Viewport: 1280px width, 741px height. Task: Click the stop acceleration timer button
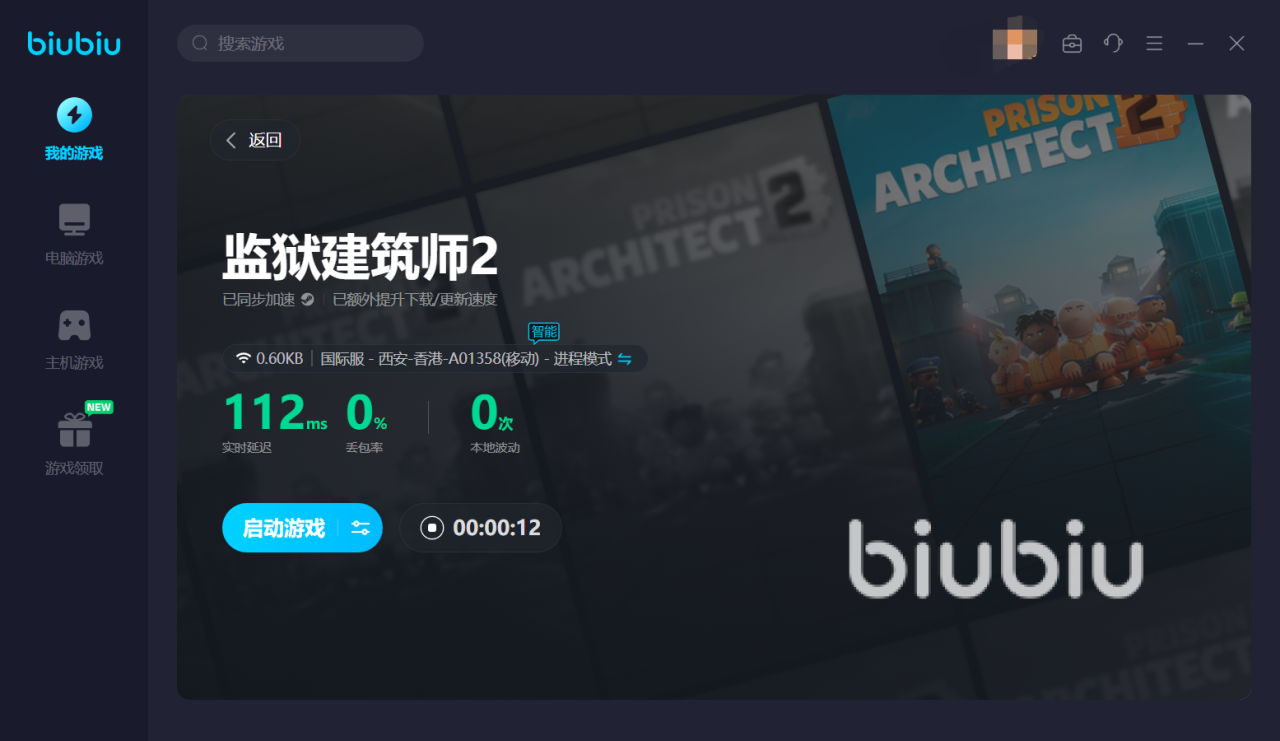tap(480, 528)
